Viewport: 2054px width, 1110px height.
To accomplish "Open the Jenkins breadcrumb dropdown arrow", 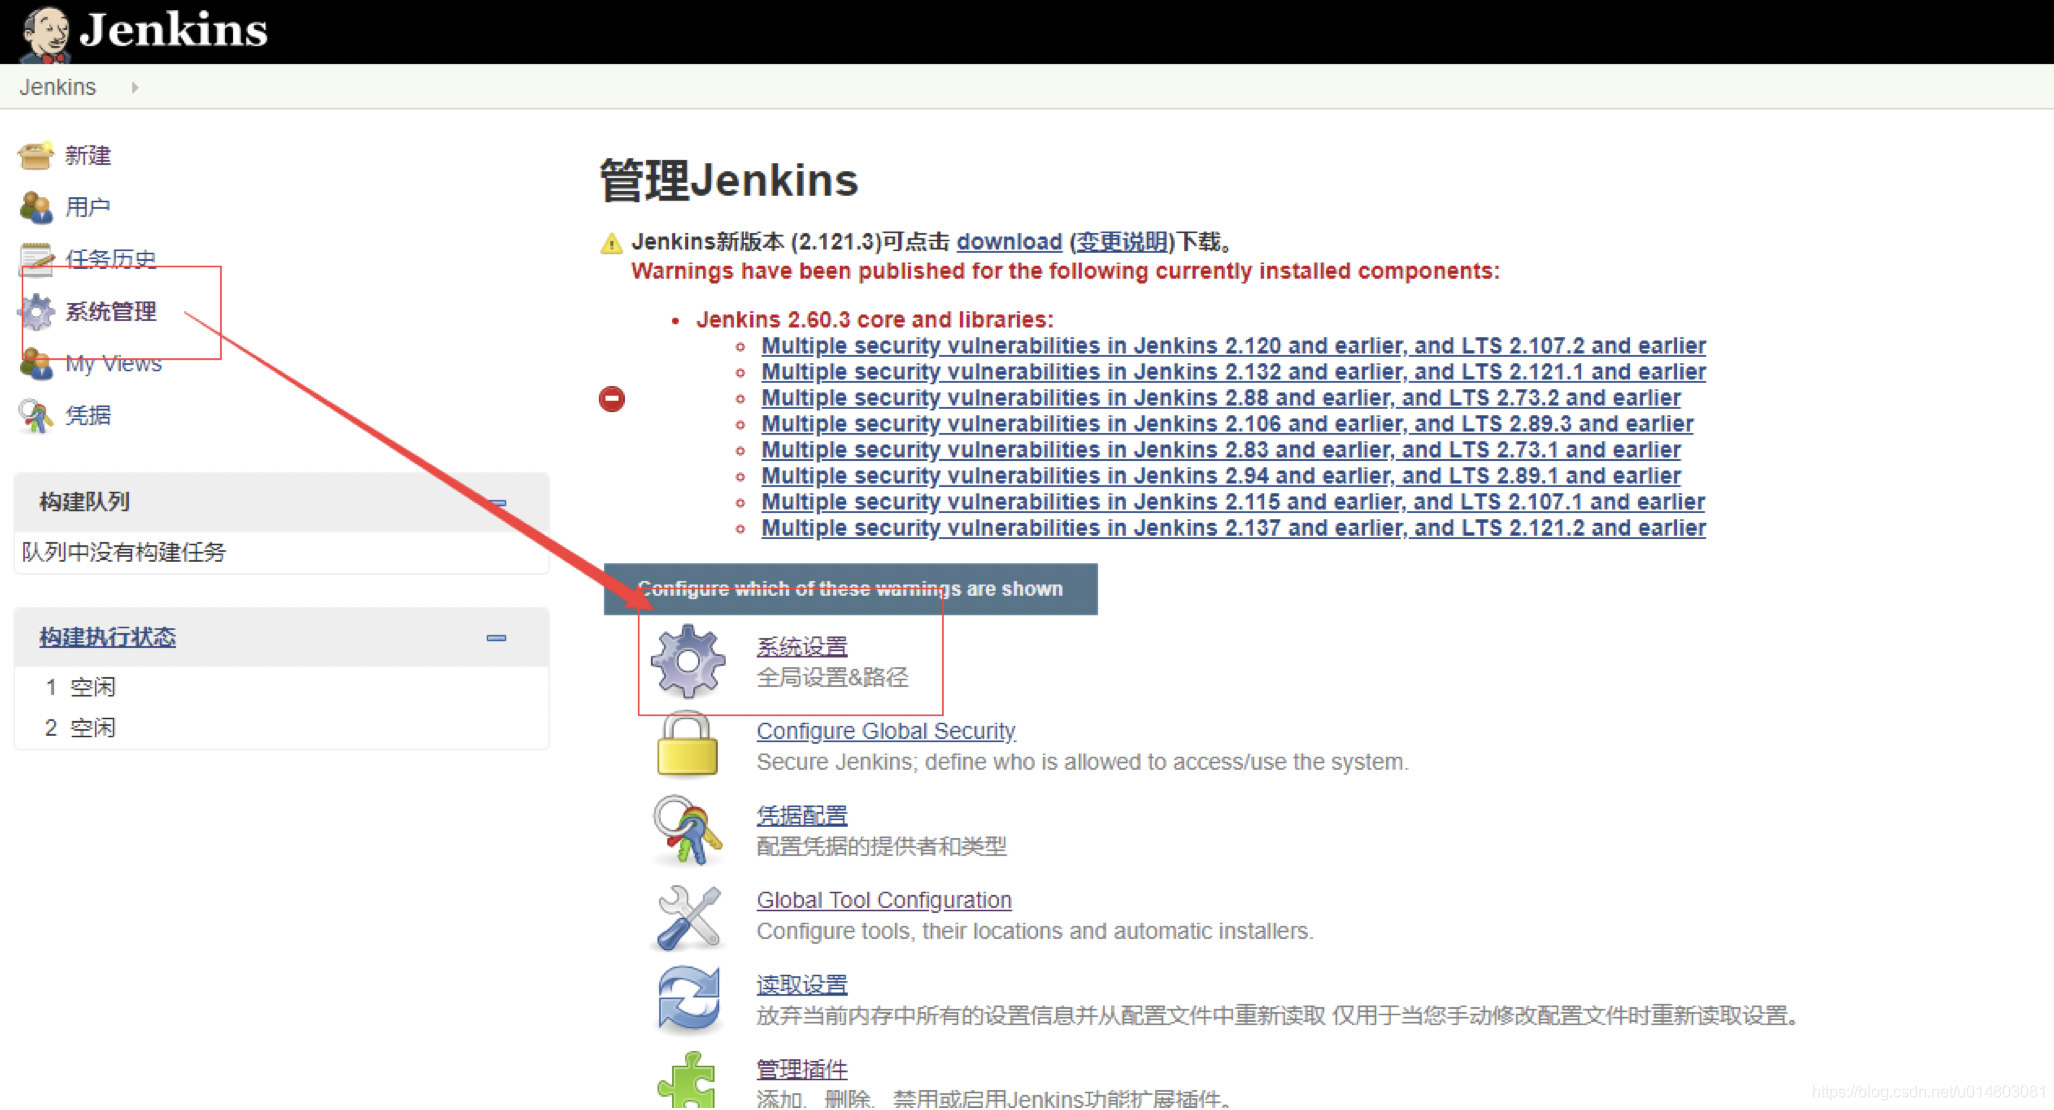I will (x=135, y=87).
